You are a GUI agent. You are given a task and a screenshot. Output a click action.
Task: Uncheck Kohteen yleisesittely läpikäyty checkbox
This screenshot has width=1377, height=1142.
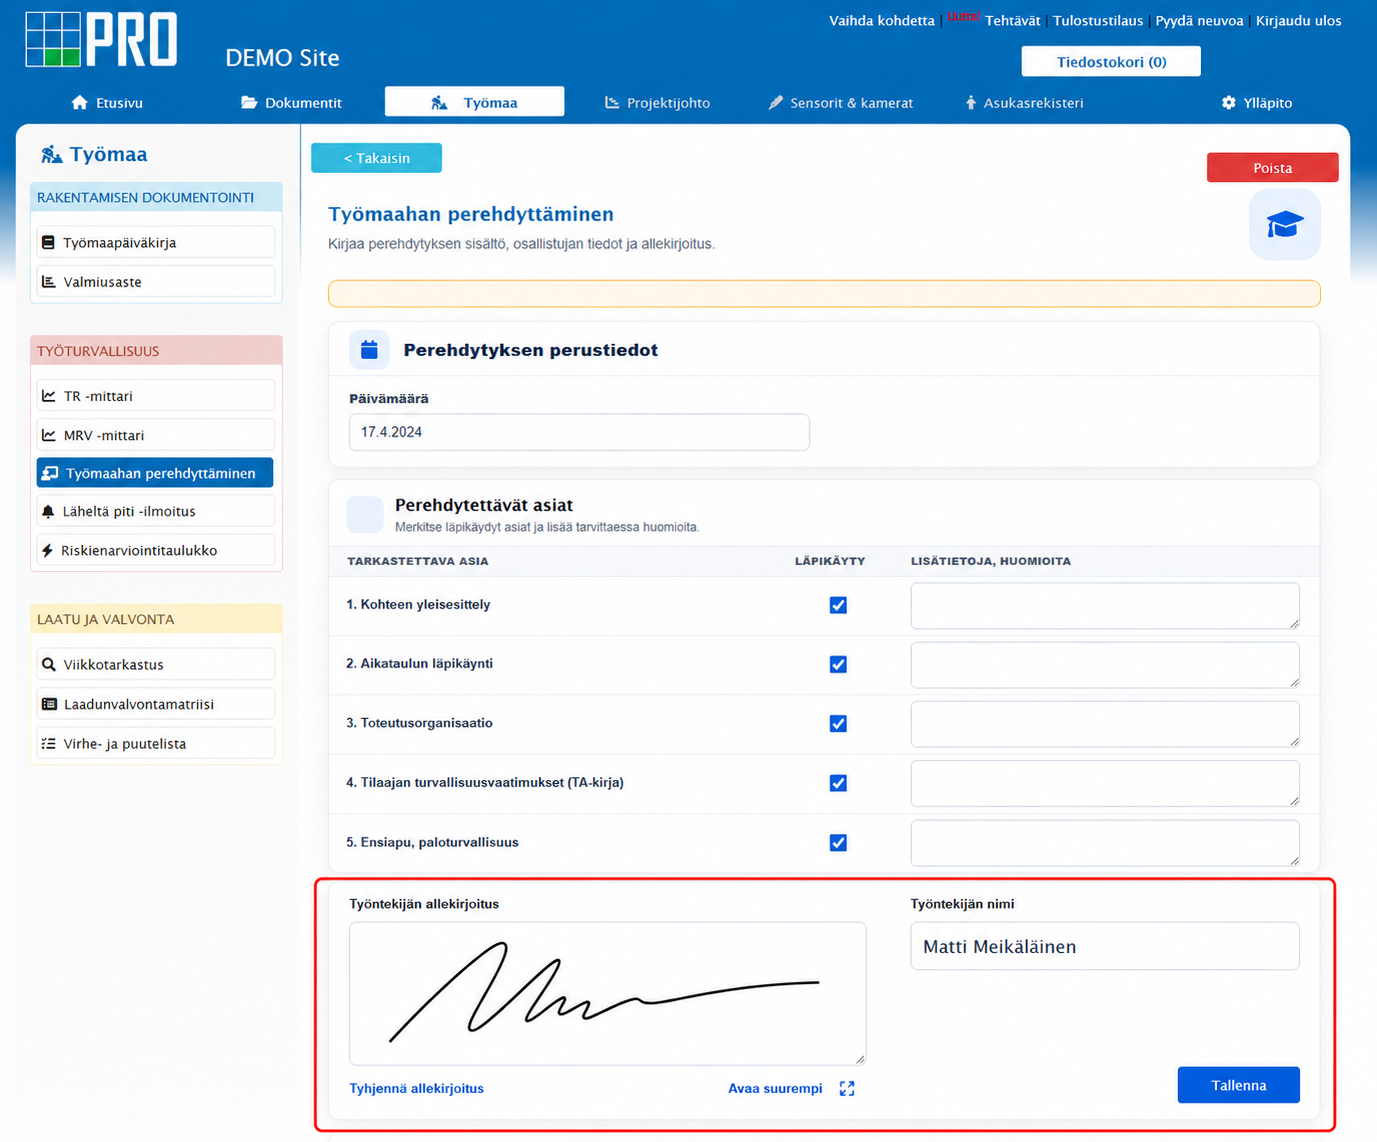(838, 605)
